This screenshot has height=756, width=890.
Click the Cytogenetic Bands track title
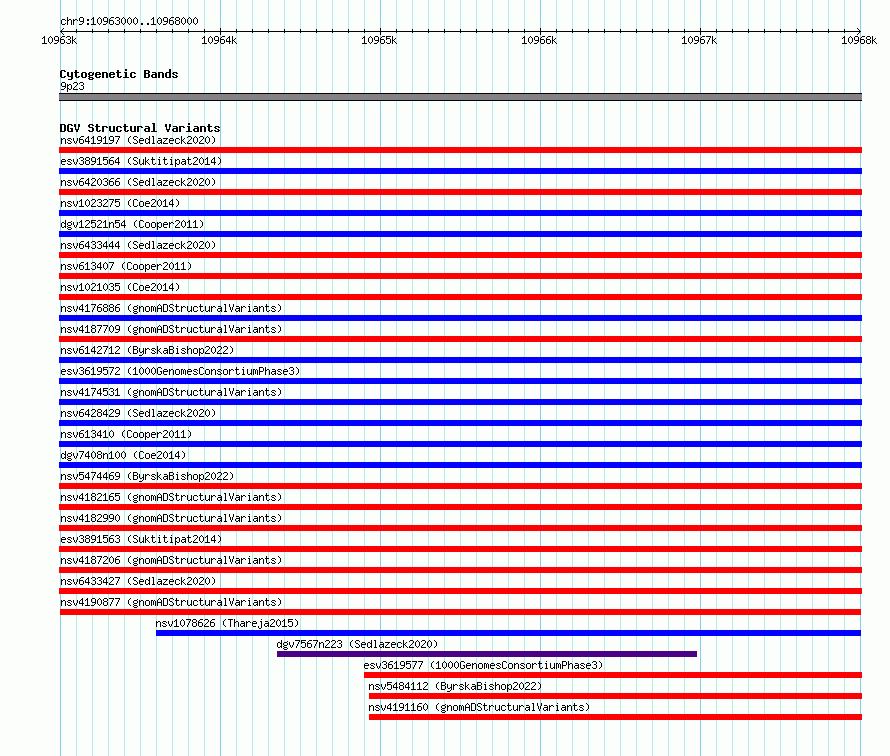point(119,74)
